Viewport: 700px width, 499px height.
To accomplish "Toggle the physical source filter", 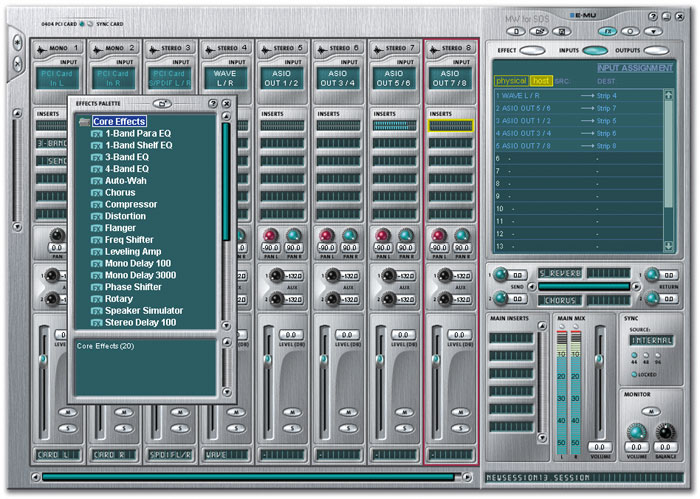I will (x=511, y=80).
